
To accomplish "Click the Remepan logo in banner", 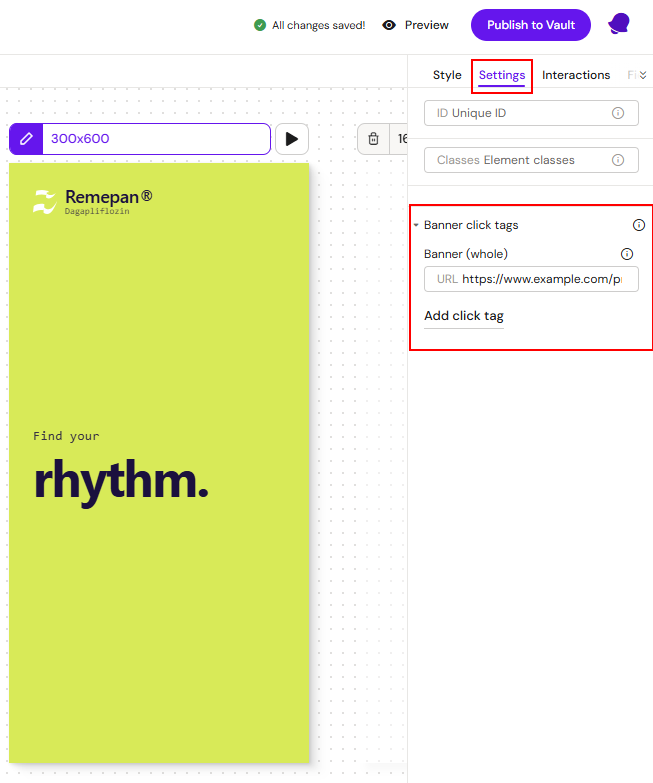I will [x=44, y=202].
